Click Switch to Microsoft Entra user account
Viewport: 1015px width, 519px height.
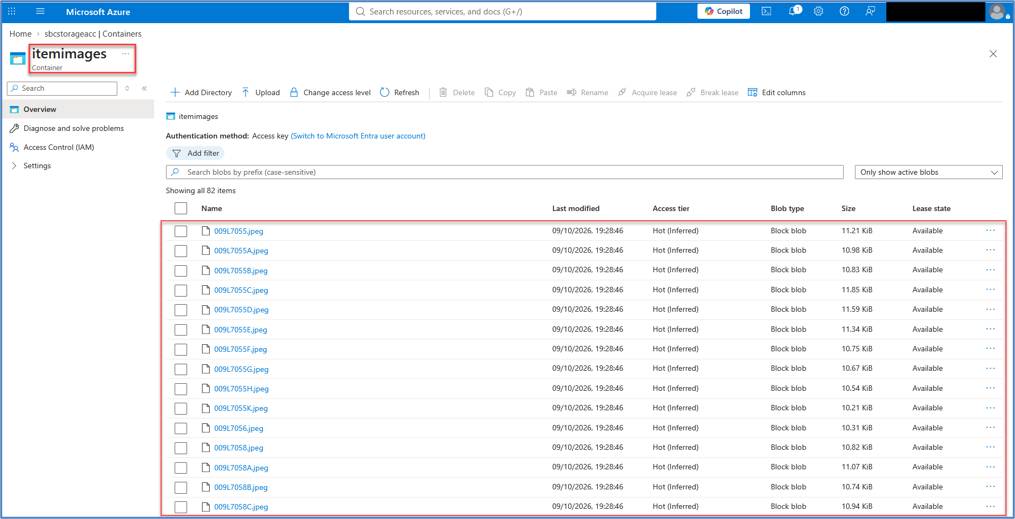click(x=358, y=136)
